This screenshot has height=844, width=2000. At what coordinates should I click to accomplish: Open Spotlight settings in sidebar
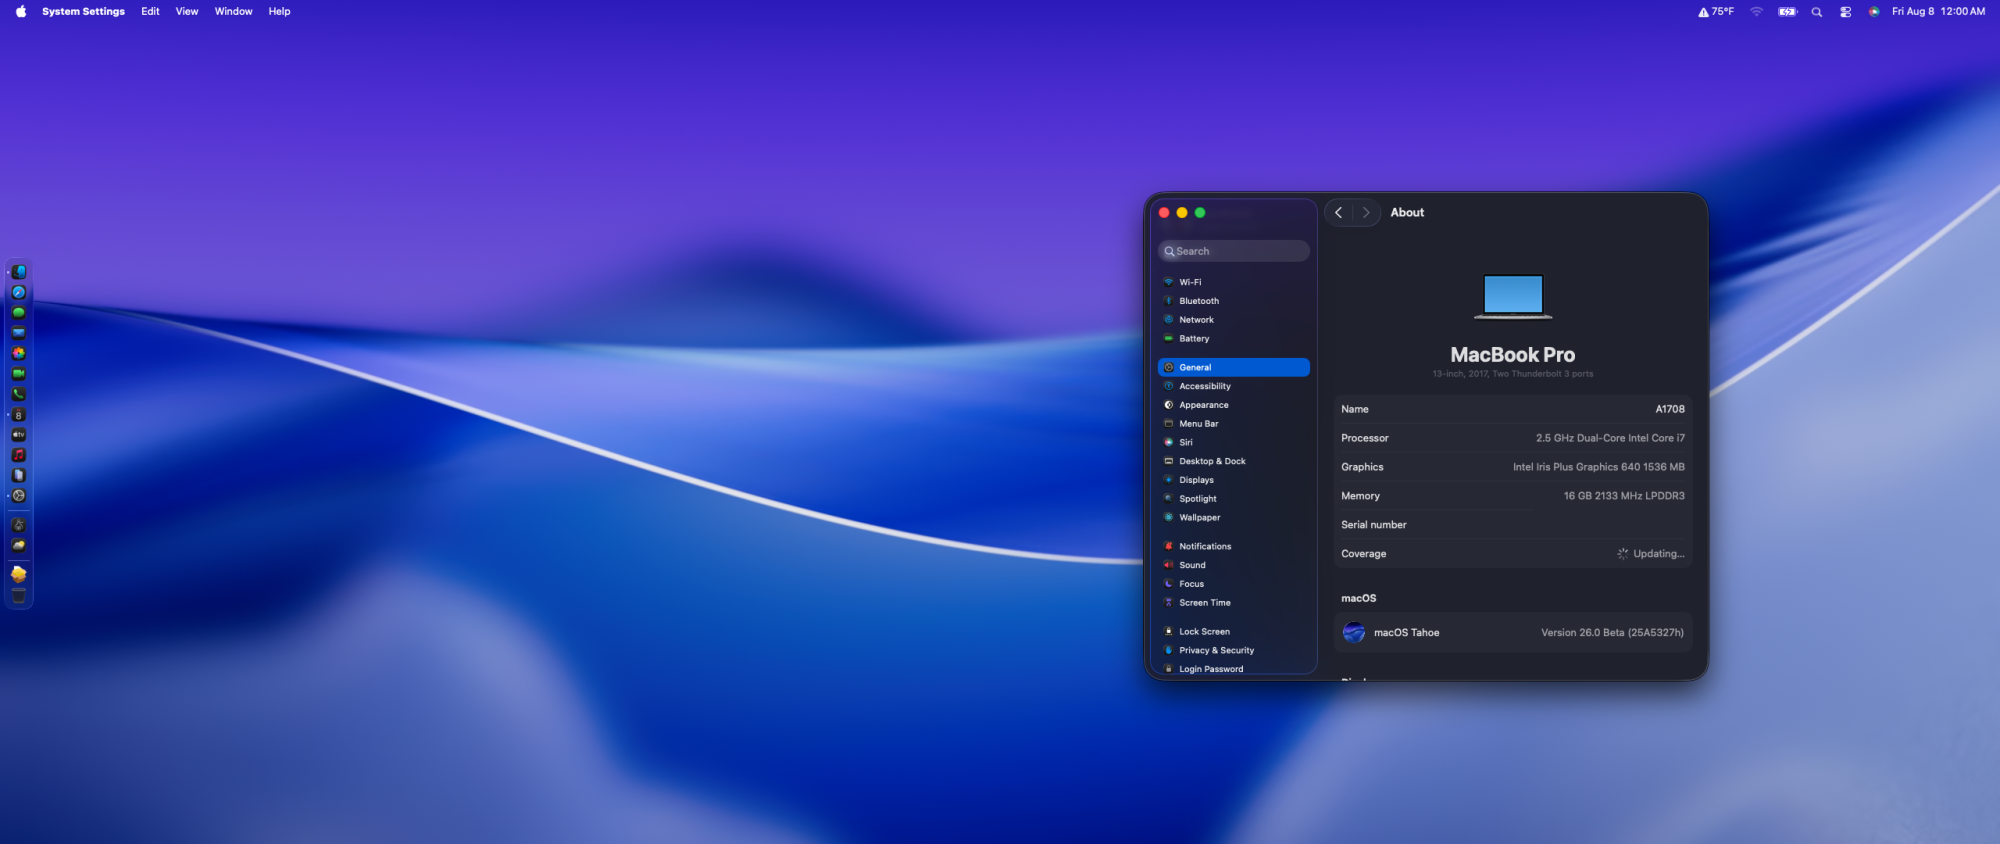[1234, 499]
